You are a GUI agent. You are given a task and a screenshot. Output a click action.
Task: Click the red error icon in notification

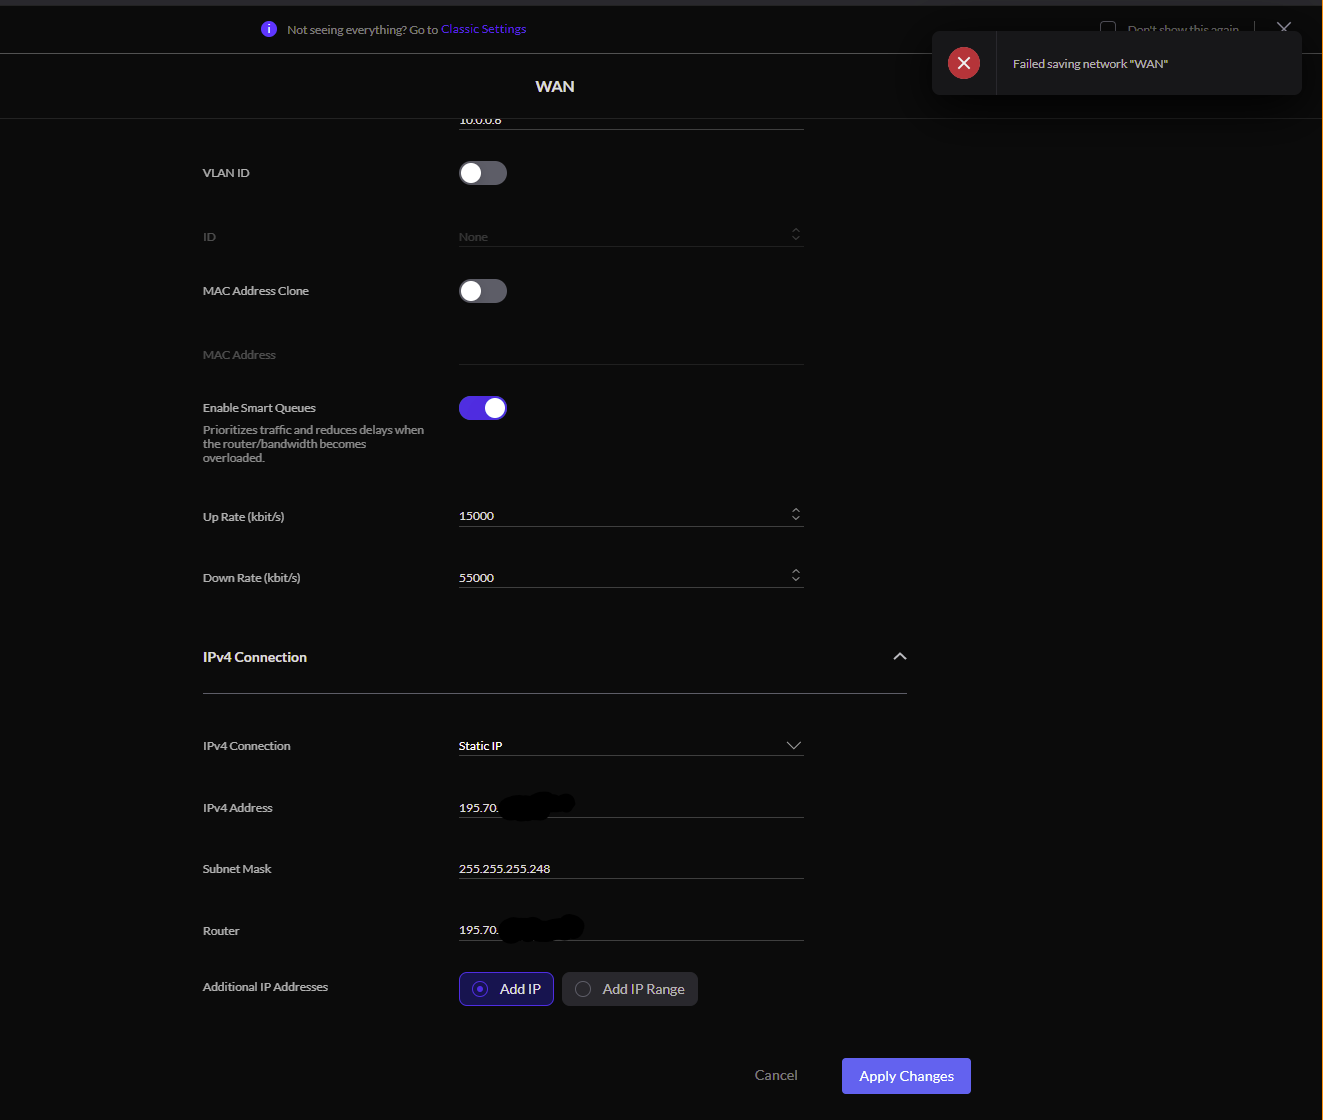click(963, 63)
